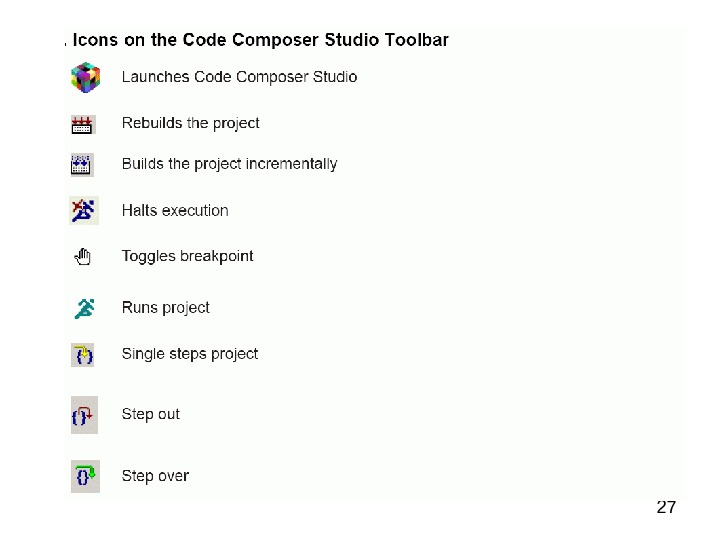Screen dimensions: 720x540
Task: Click the "Runs project" label
Action: click(165, 308)
